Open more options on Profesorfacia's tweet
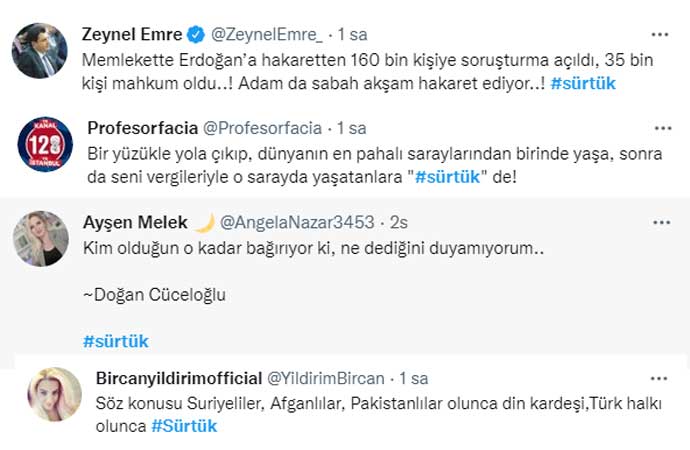This screenshot has width=690, height=450. [662, 128]
